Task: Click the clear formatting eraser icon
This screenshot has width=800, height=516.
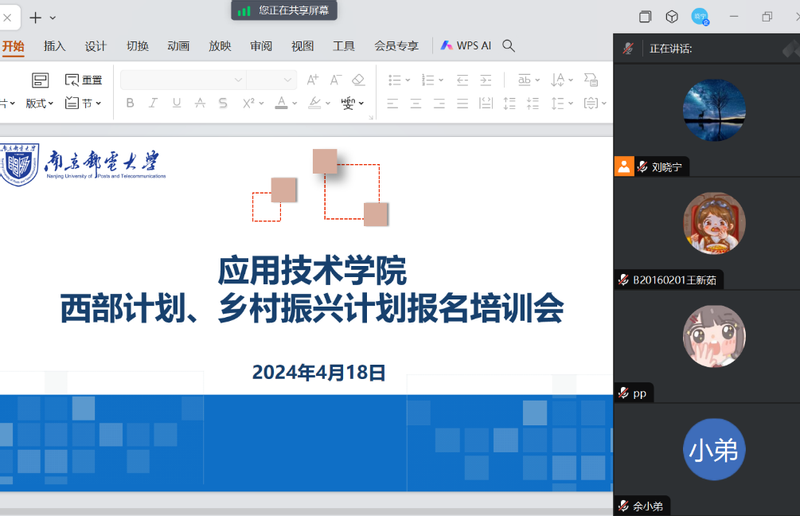Action: (x=359, y=80)
